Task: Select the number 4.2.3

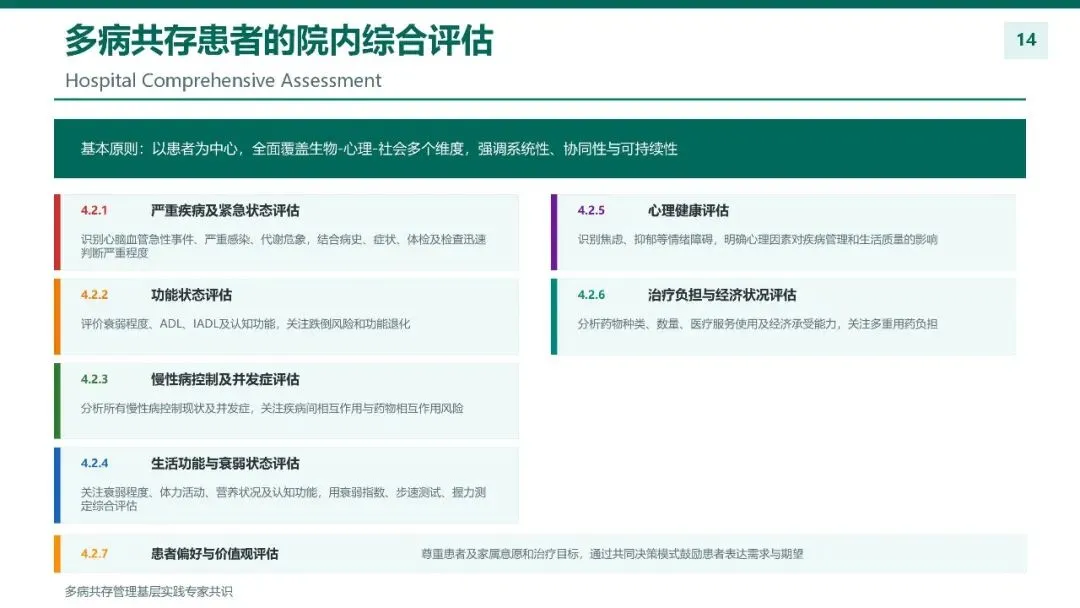Action: coord(94,379)
